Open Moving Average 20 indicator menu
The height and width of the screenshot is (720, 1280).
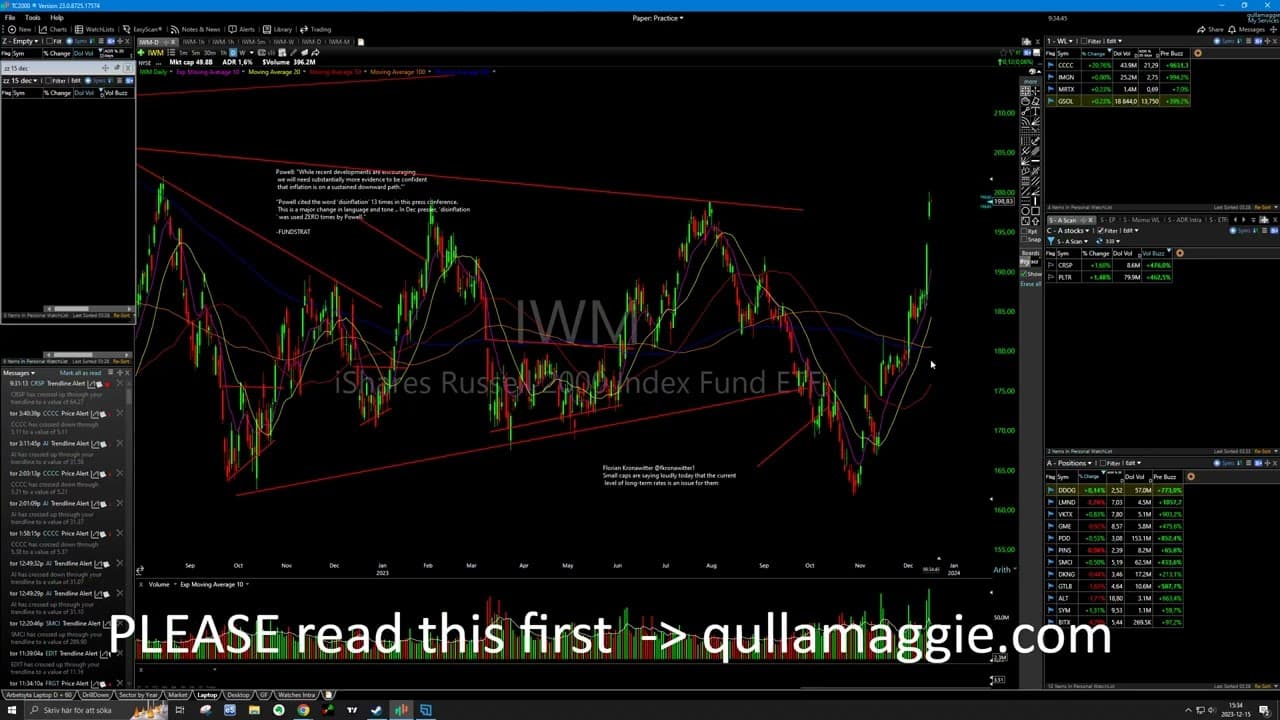tap(276, 72)
